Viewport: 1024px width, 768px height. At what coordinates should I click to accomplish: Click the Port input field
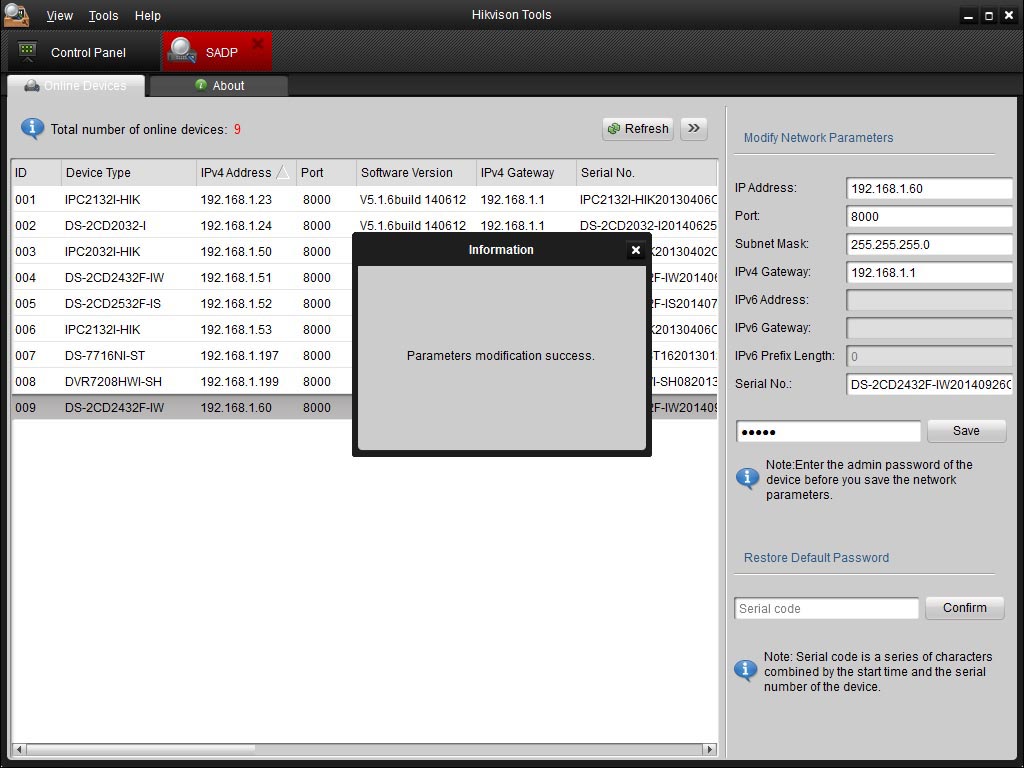point(929,217)
